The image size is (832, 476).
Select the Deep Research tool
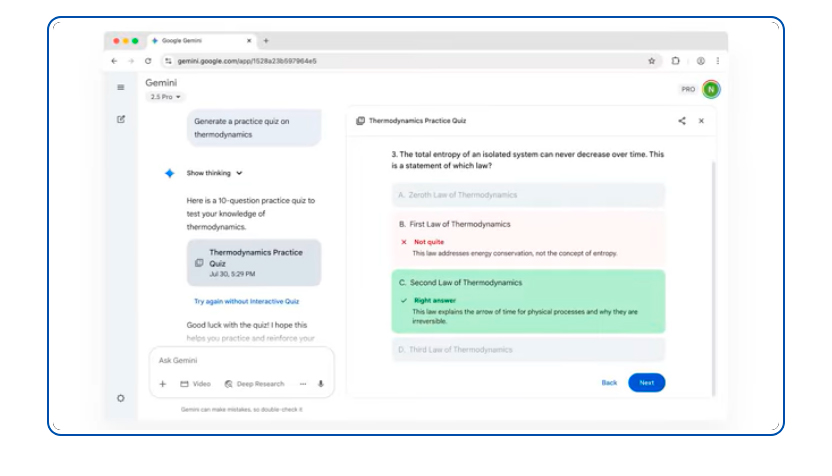(x=255, y=384)
